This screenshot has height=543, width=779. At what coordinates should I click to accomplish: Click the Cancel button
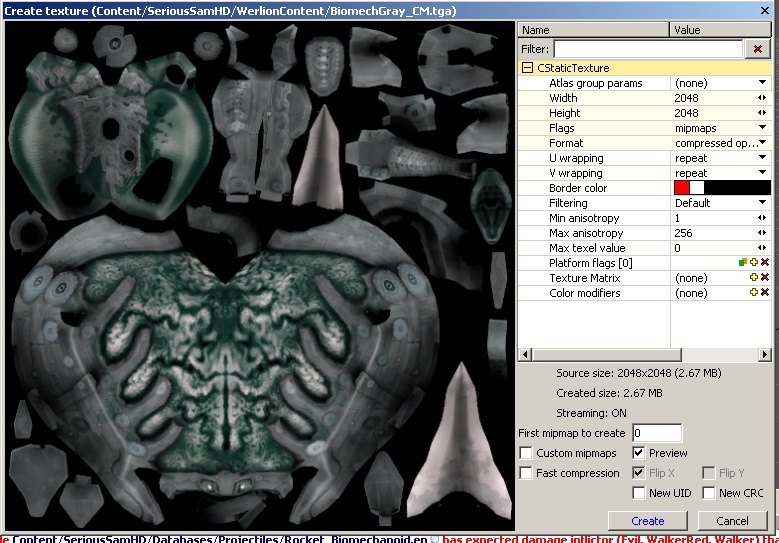[732, 521]
